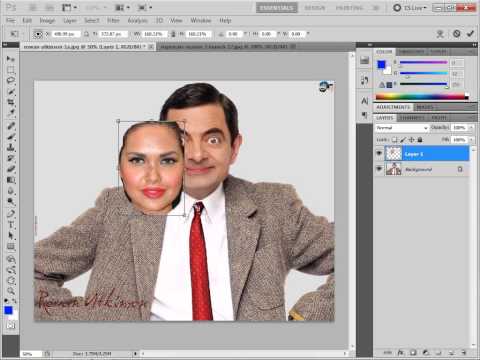This screenshot has width=480, height=360.
Task: Select the Clone Stamp tool
Action: 11,147
